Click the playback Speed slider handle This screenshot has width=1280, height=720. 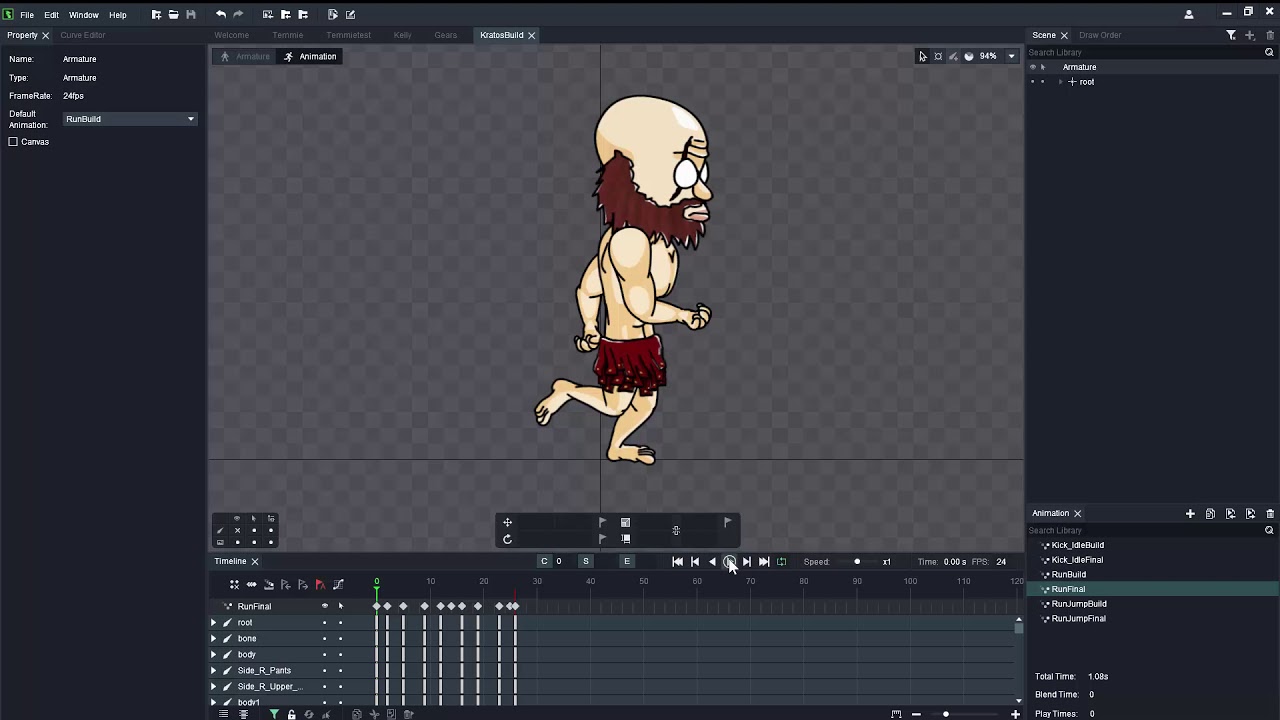857,562
